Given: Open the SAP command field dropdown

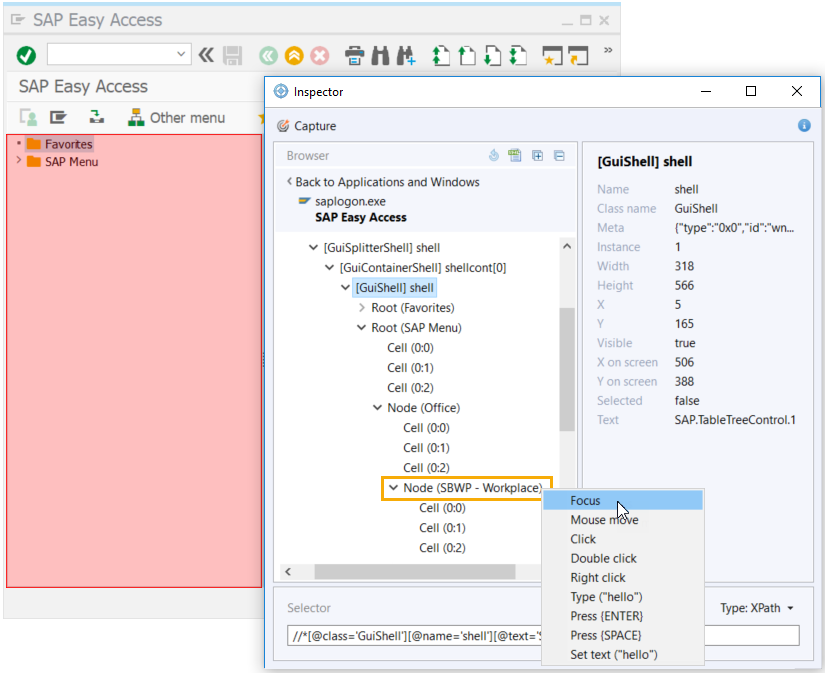Looking at the screenshot, I should coord(181,54).
